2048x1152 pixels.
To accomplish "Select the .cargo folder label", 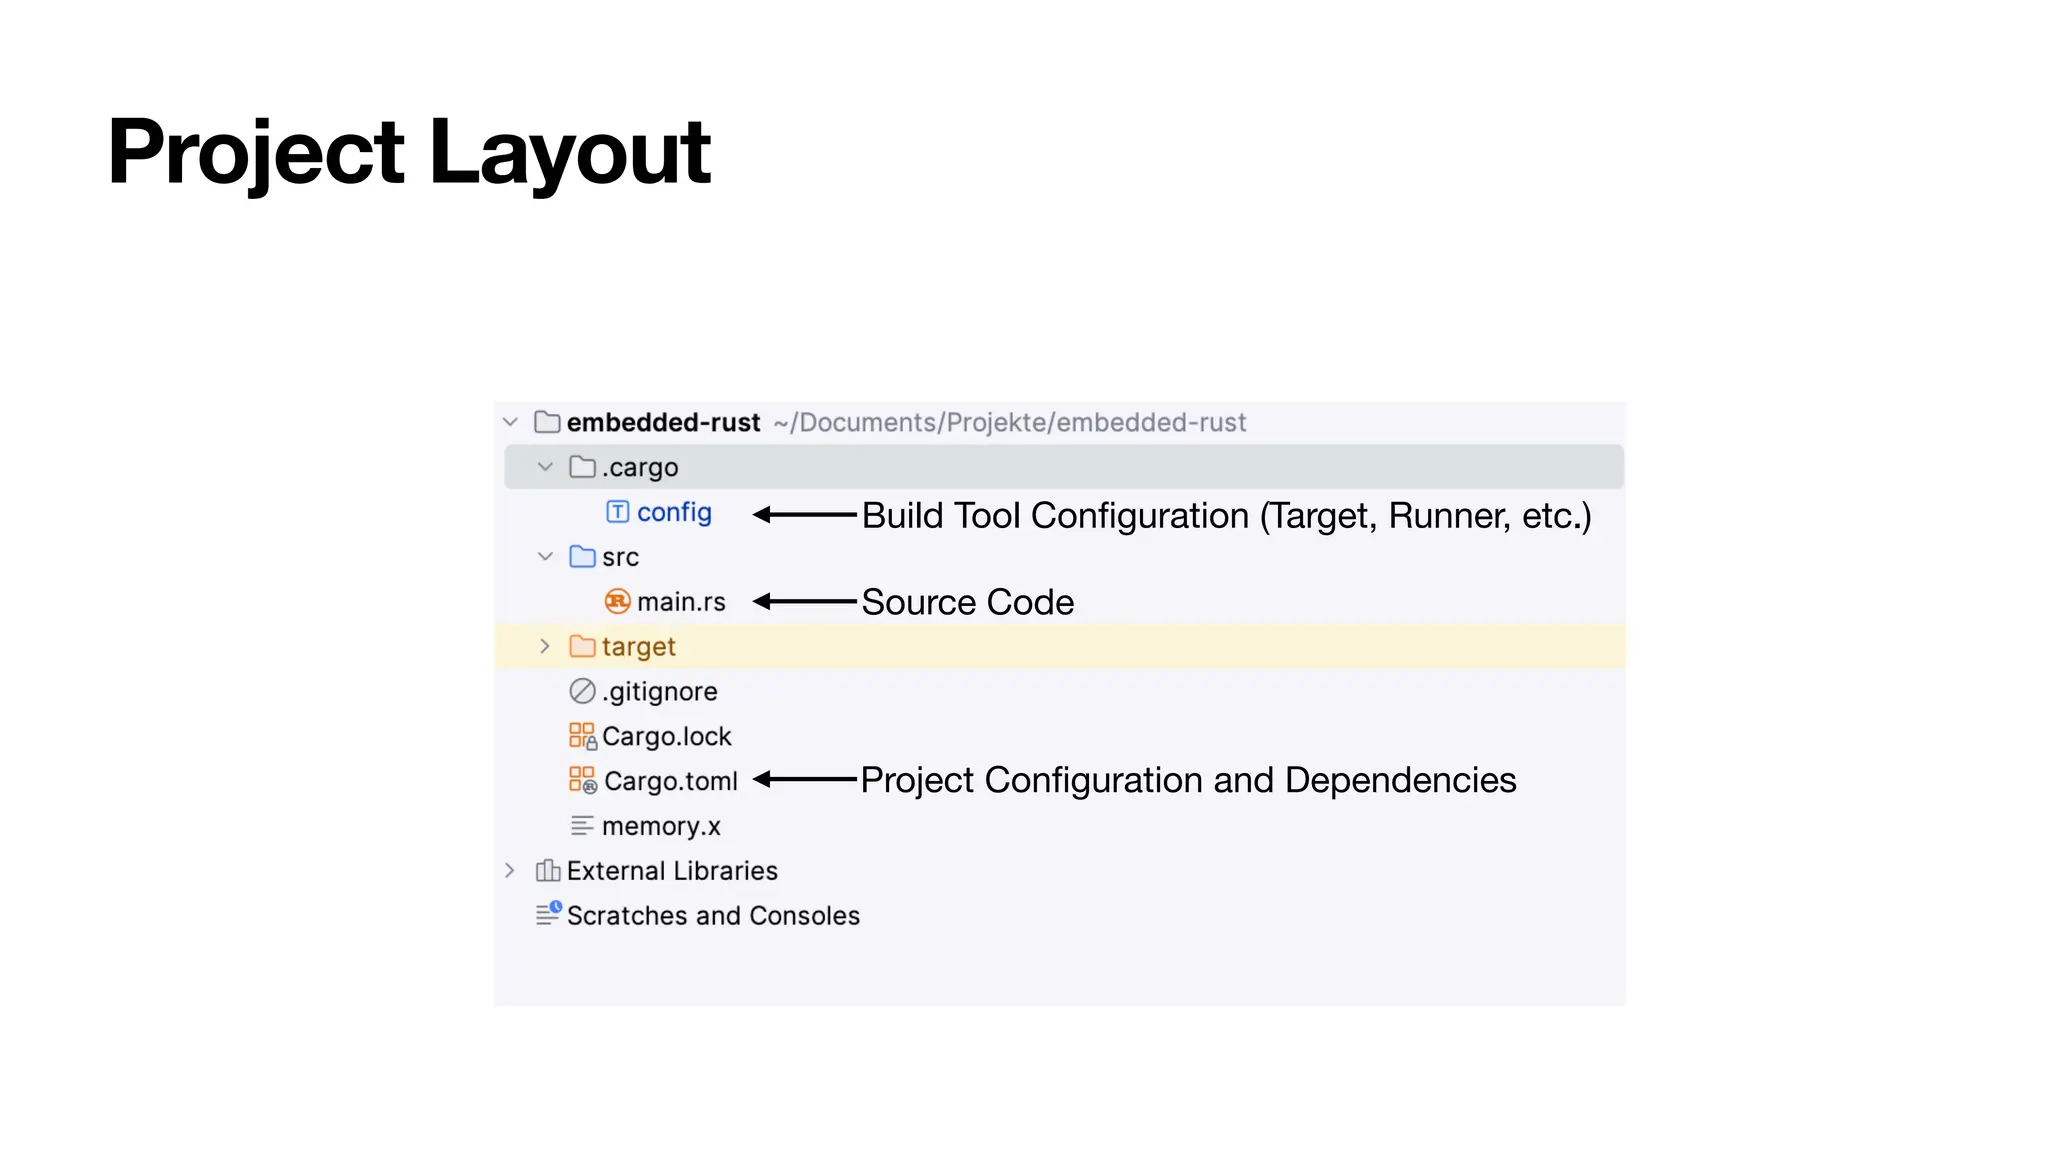I will pos(640,468).
